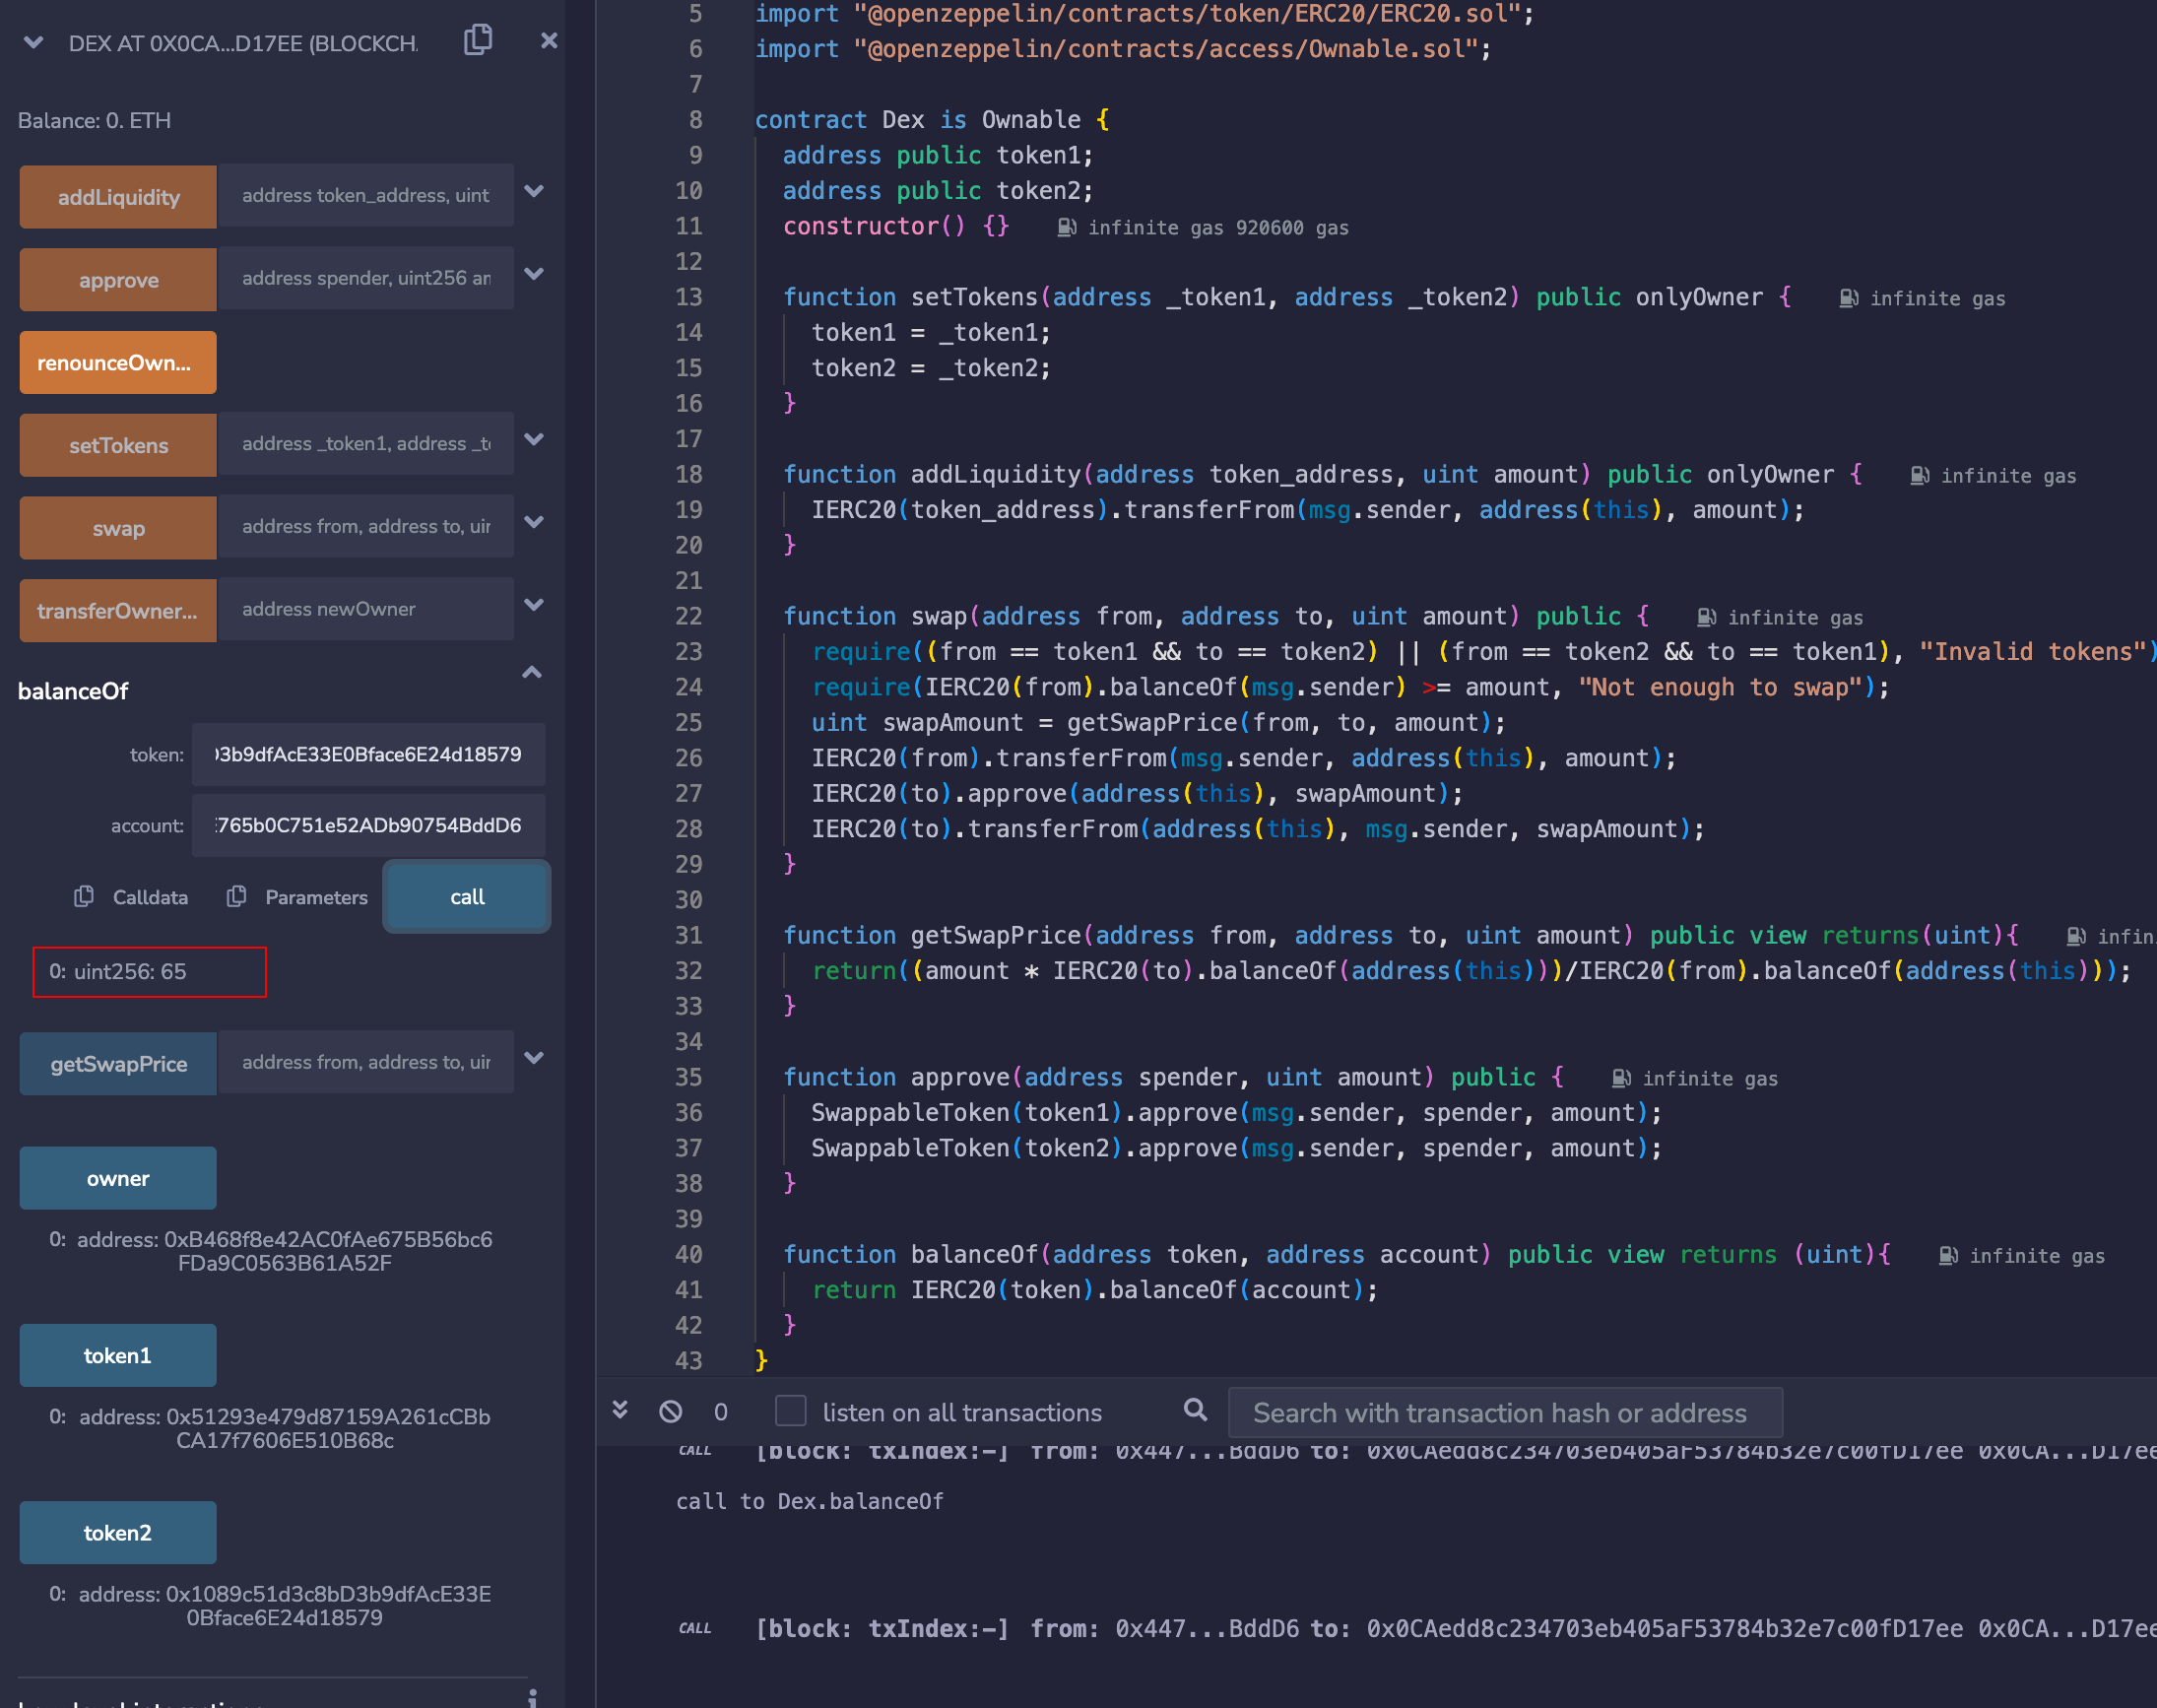
Task: Enable listen on all transactions checkbox
Action: click(x=791, y=1411)
